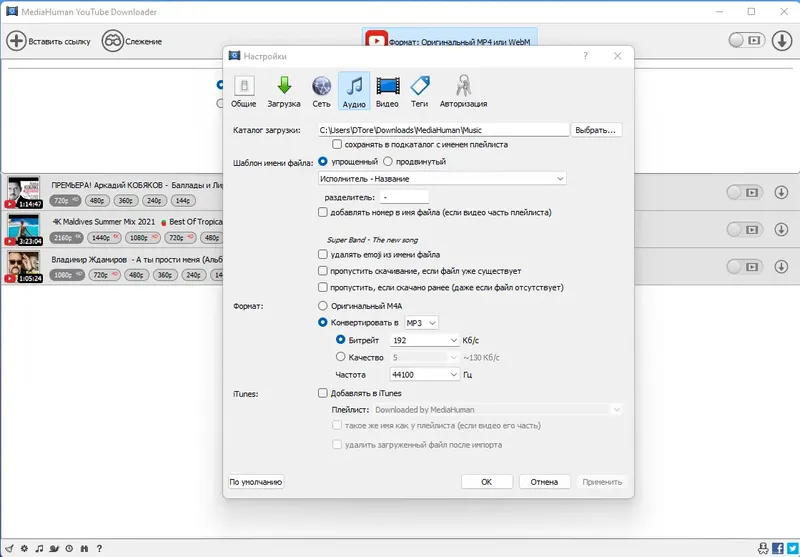Open the MP3 conversion format dropdown
The height and width of the screenshot is (557, 800).
tap(421, 323)
